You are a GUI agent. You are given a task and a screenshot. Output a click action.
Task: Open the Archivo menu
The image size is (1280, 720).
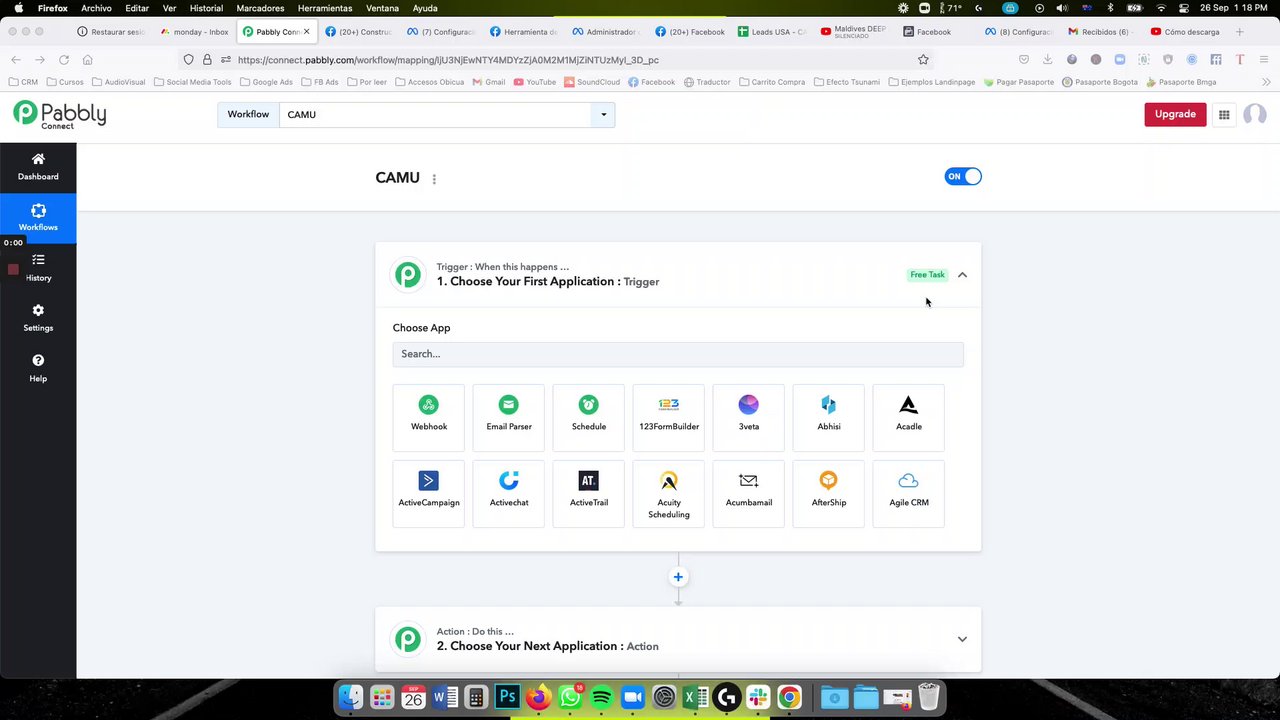point(96,8)
